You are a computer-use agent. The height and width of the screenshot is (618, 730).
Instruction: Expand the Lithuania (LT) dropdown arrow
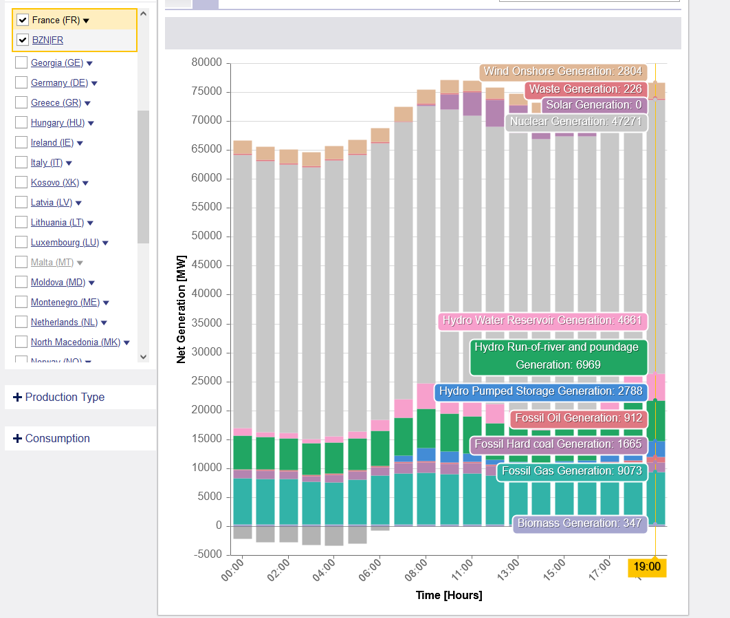coord(90,223)
